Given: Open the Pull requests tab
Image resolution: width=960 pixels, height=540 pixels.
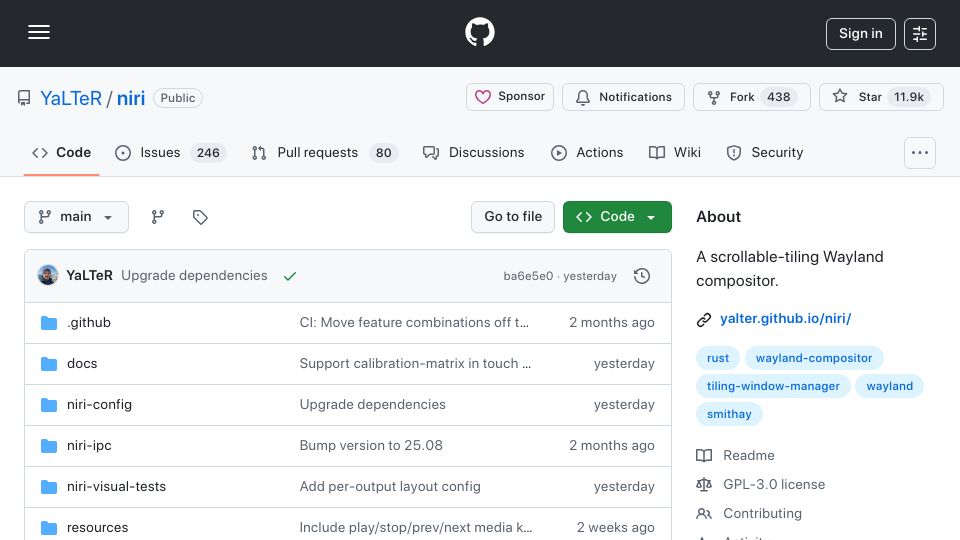Looking at the screenshot, I should click(324, 152).
